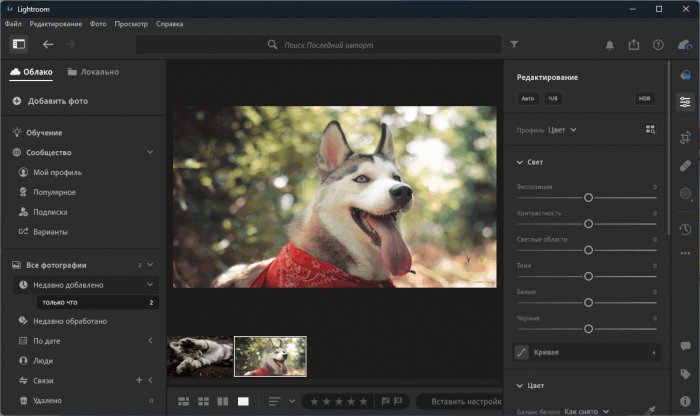The width and height of the screenshot is (700, 416).
Task: Open the Файл menu
Action: coord(13,24)
